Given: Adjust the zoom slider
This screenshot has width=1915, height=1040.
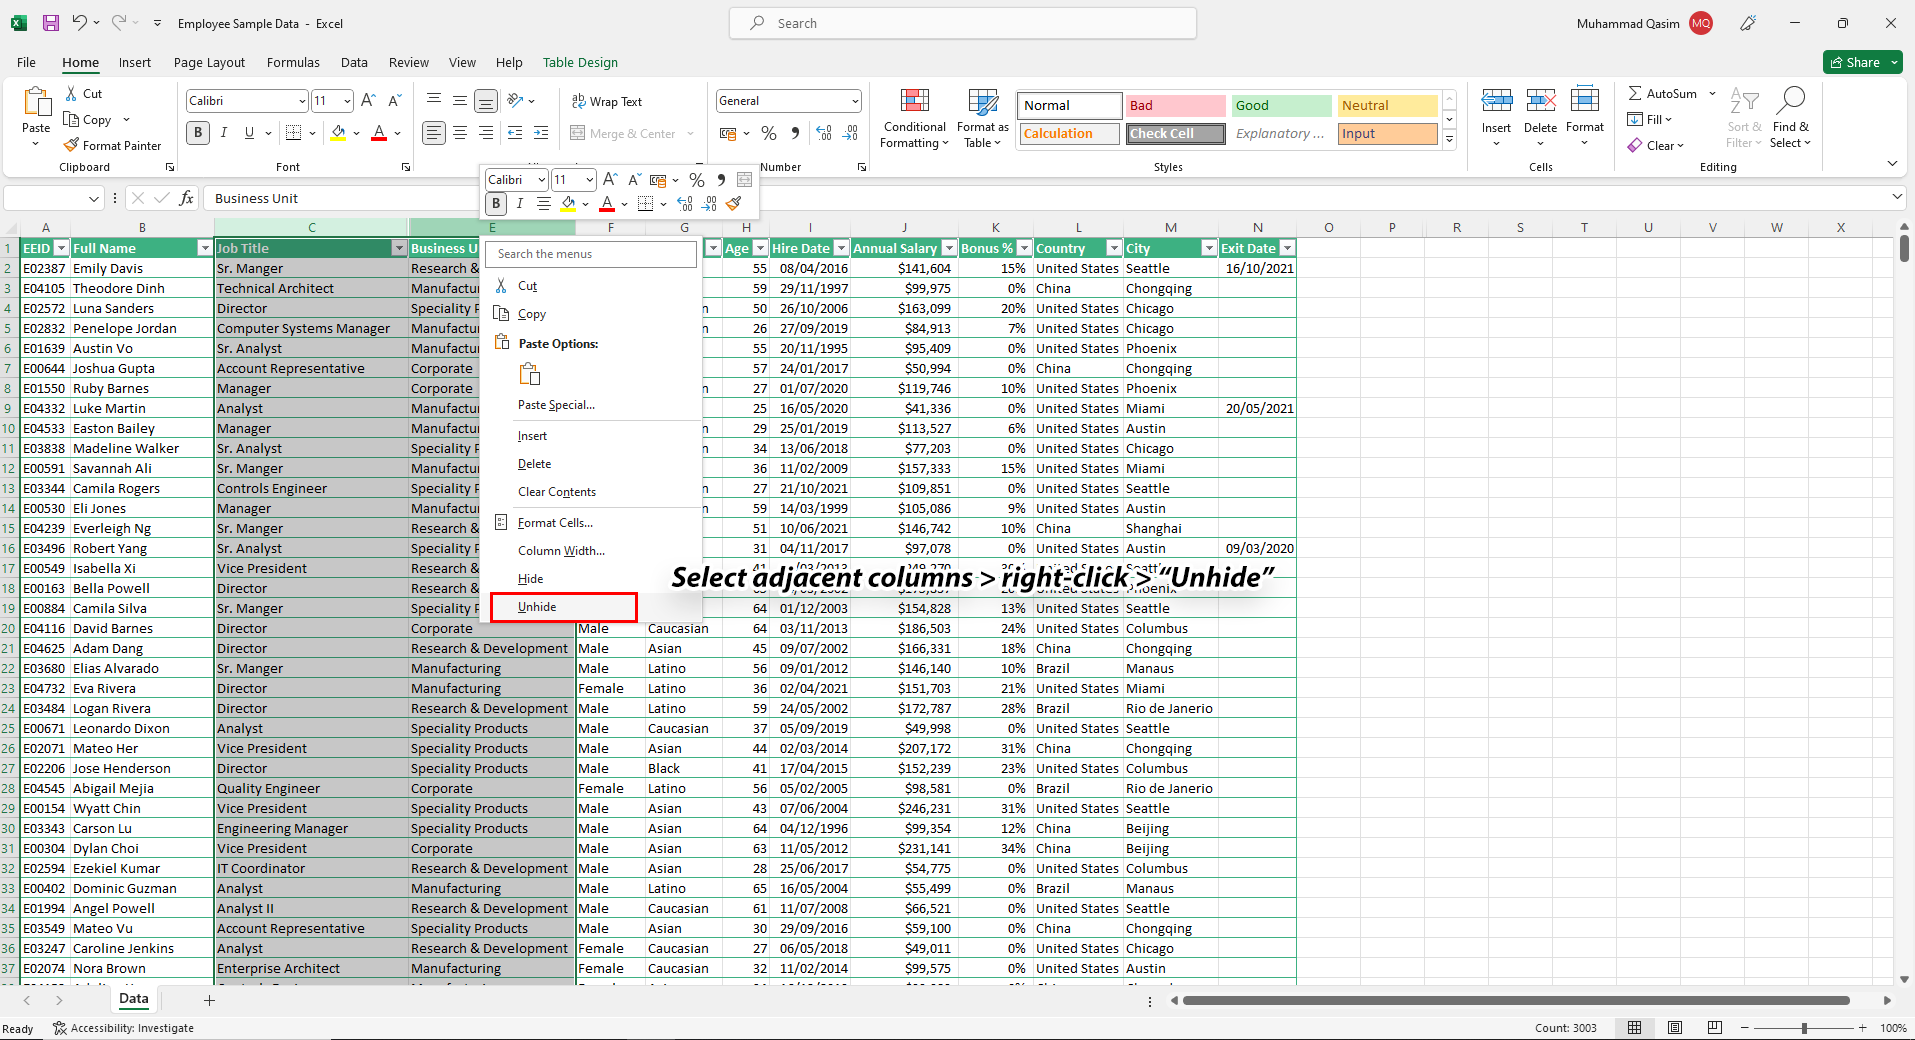Looking at the screenshot, I should click(x=1806, y=1028).
